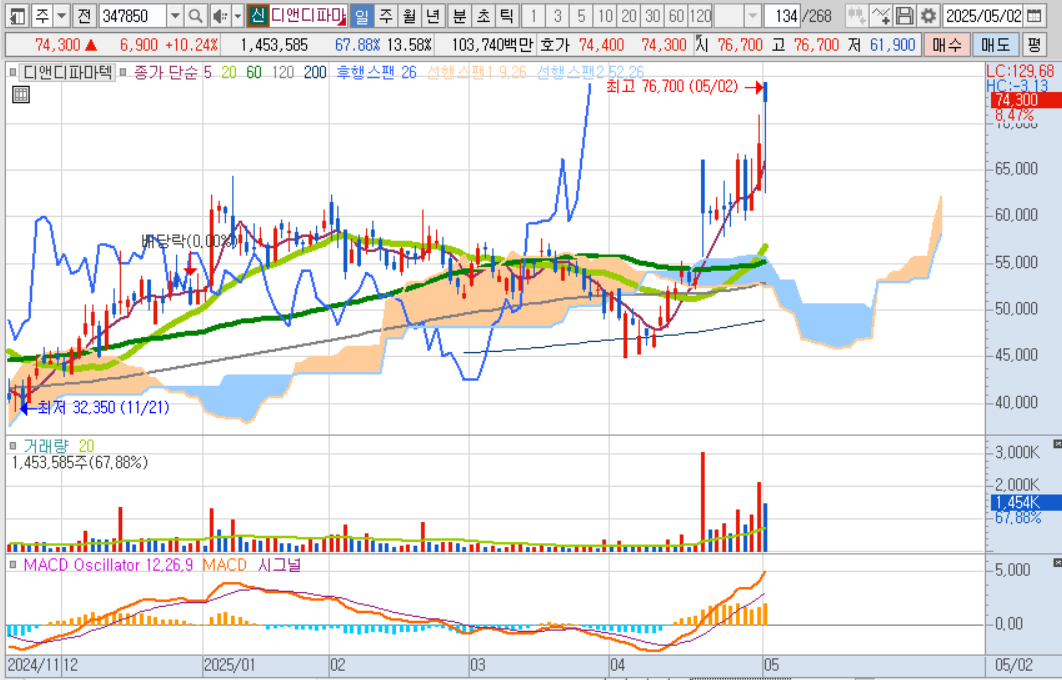The width and height of the screenshot is (1062, 680).
Task: Click the 후행스팬 26 legend label
Action: (377, 72)
